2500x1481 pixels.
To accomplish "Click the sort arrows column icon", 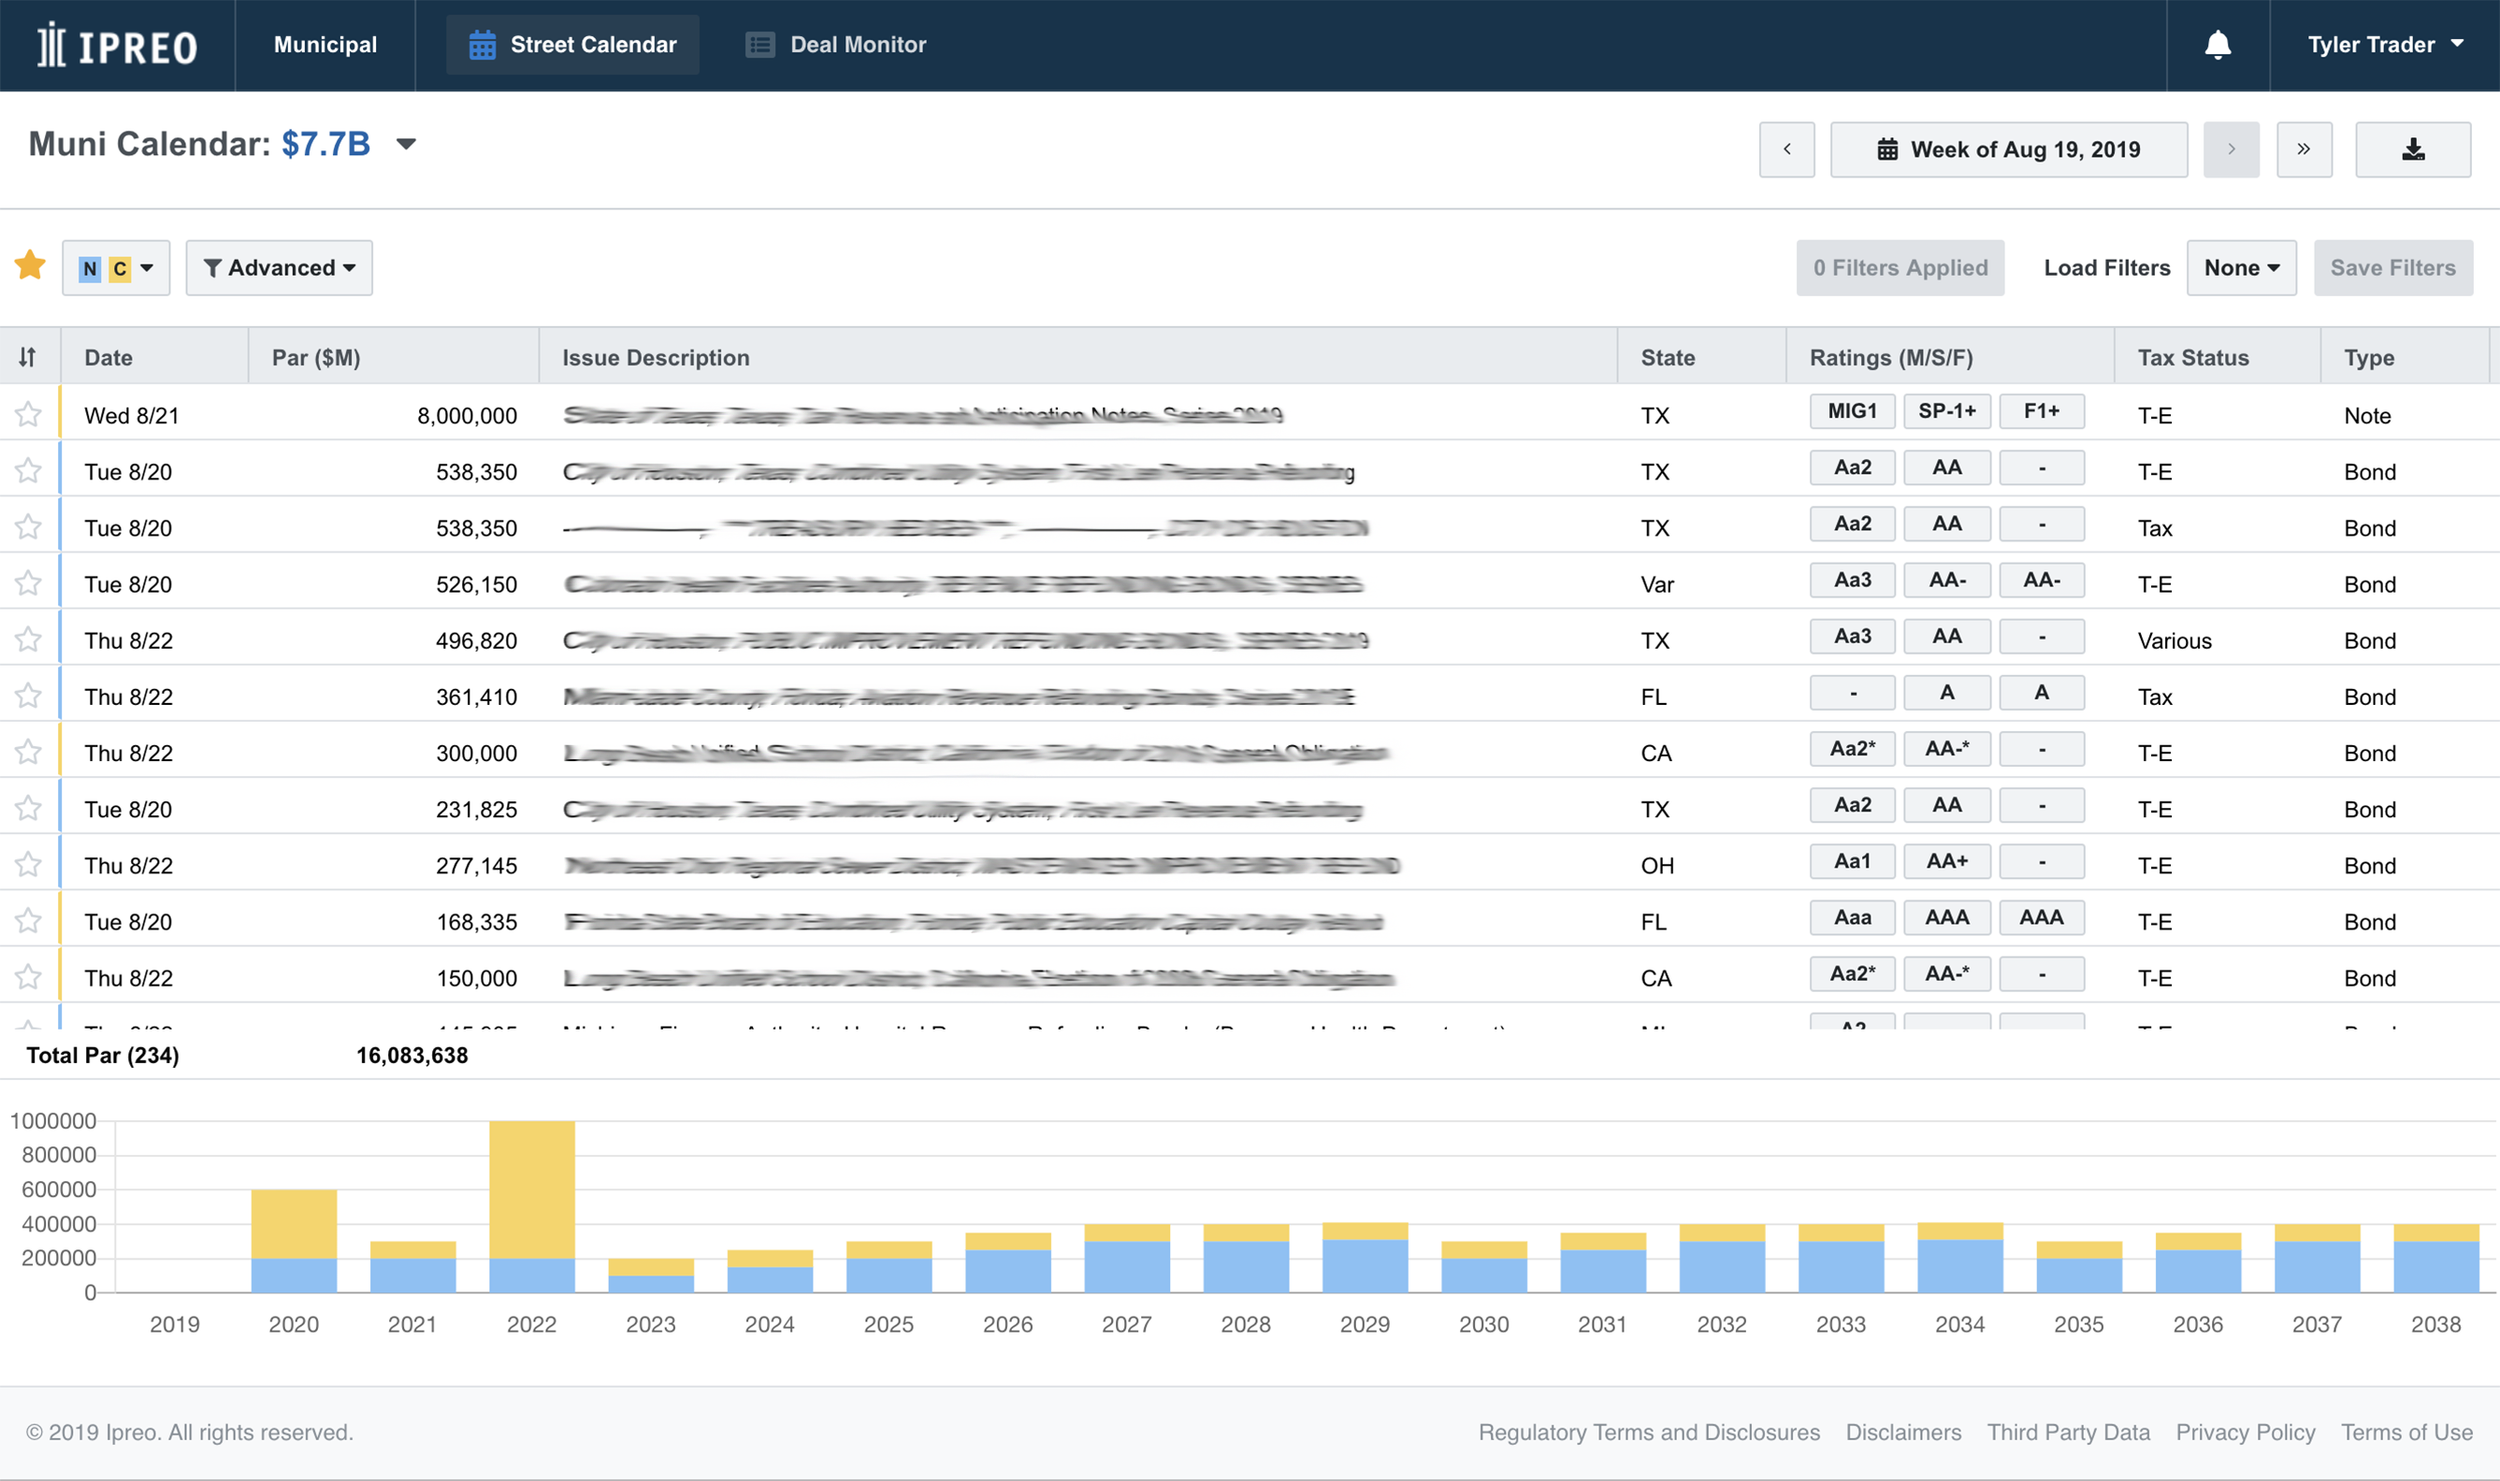I will (x=28, y=357).
